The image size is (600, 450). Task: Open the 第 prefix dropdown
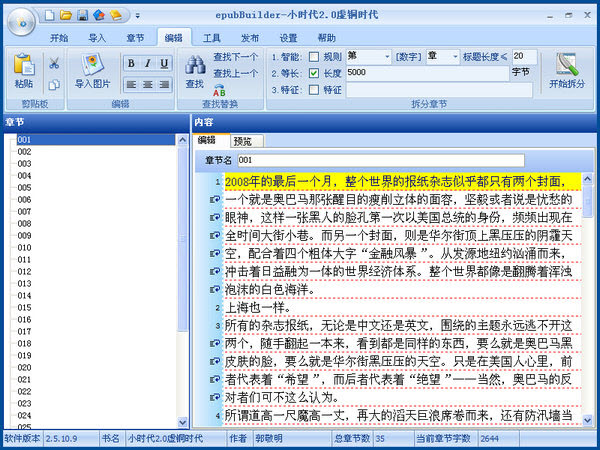387,57
